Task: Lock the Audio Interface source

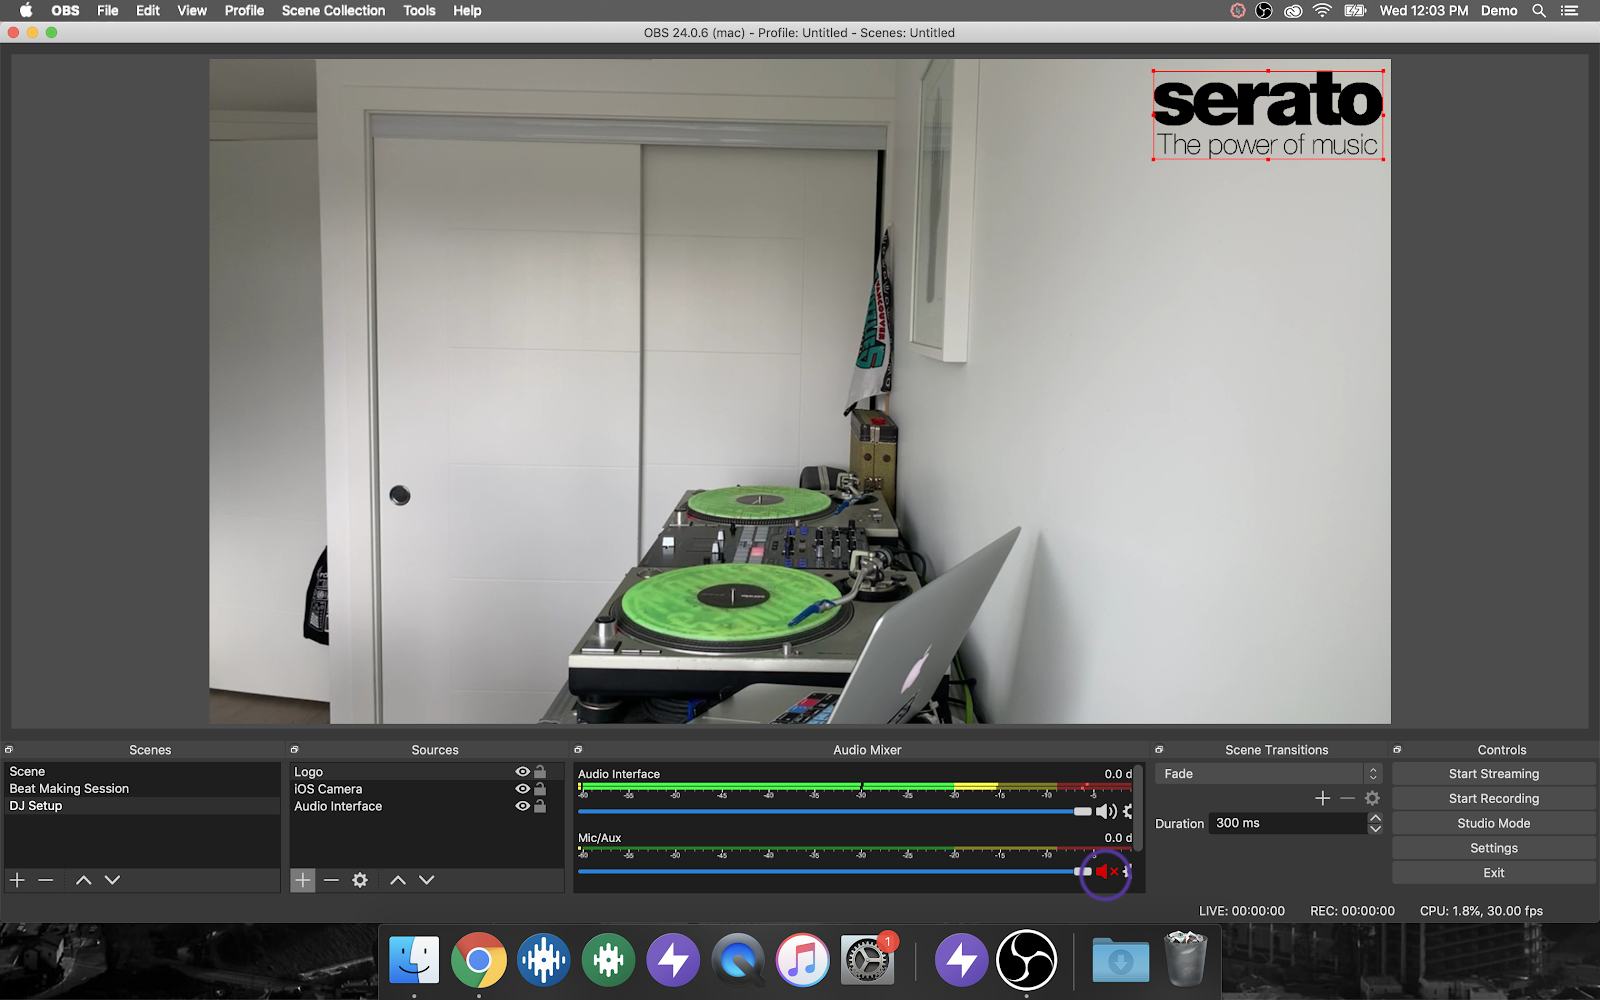Action: click(x=540, y=806)
